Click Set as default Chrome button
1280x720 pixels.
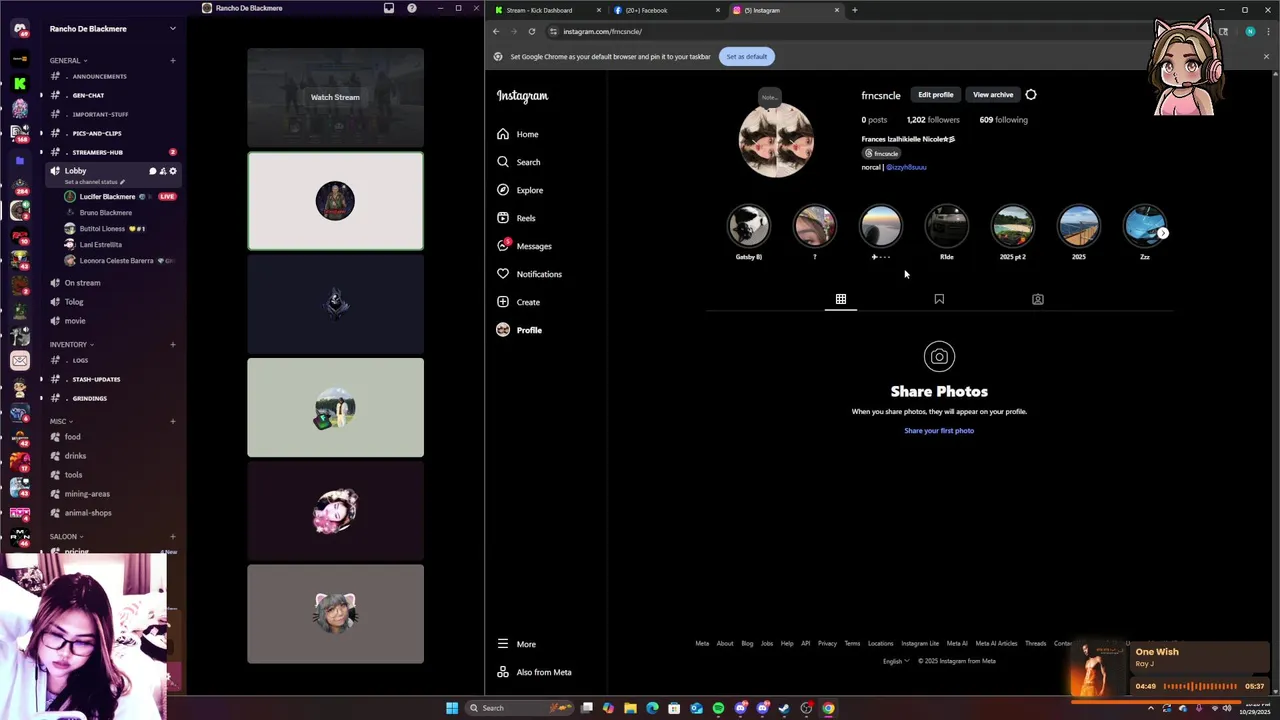pos(747,57)
